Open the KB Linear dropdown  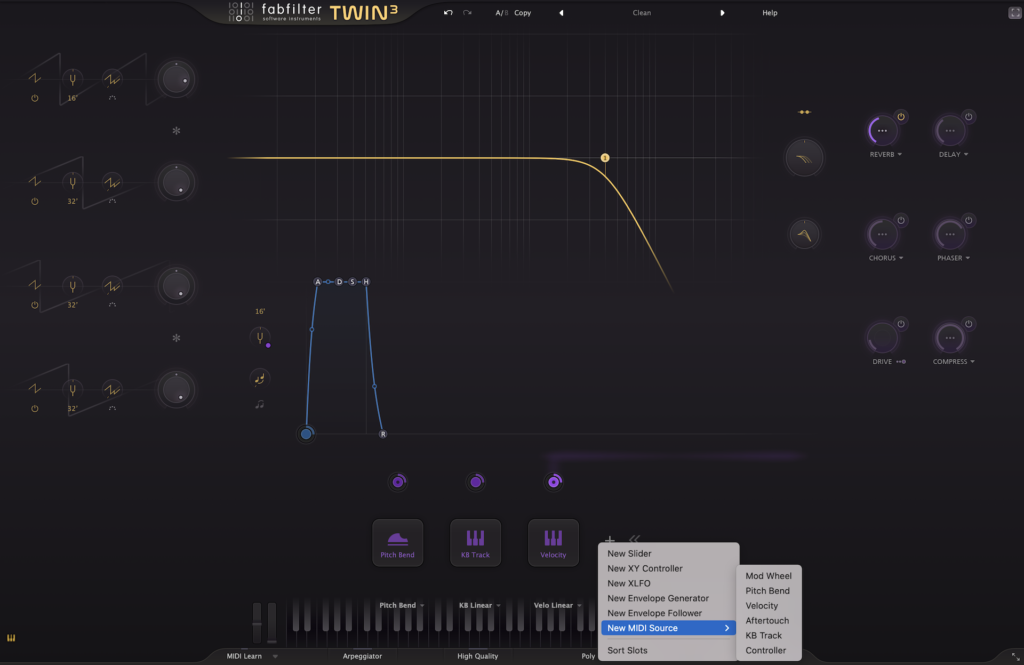pyautogui.click(x=498, y=605)
